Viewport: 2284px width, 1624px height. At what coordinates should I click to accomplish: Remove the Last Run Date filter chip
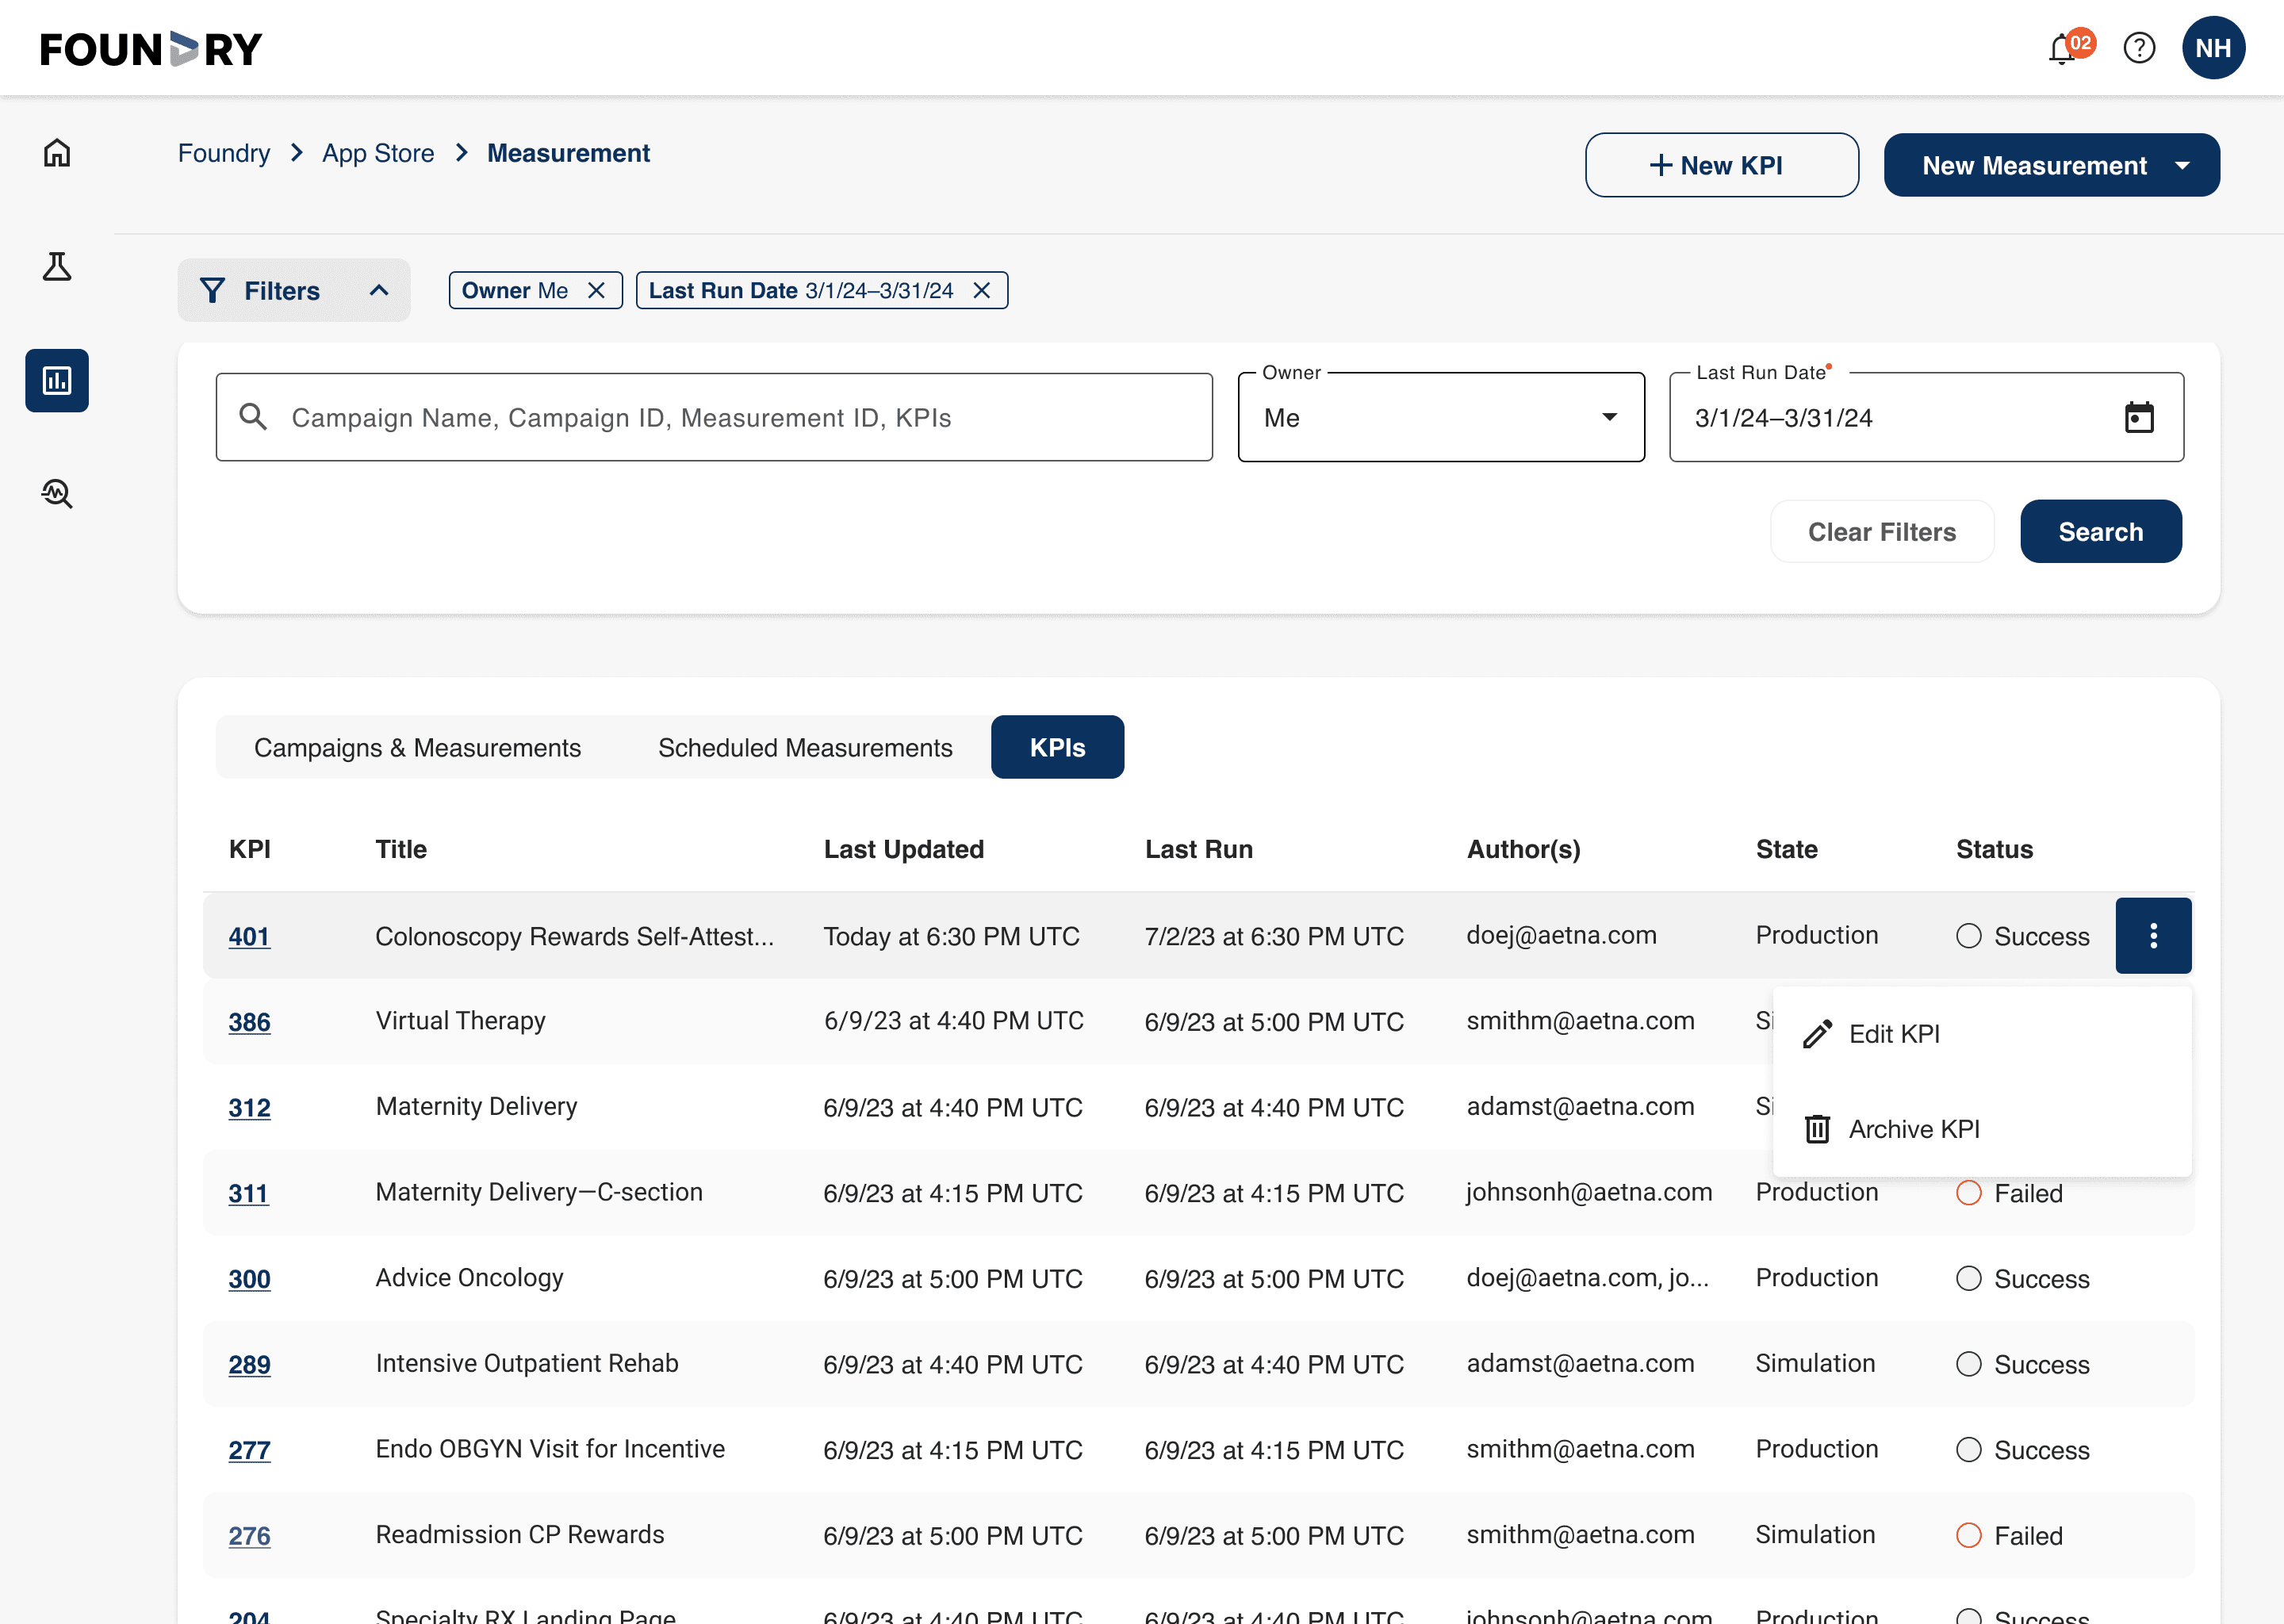[982, 291]
